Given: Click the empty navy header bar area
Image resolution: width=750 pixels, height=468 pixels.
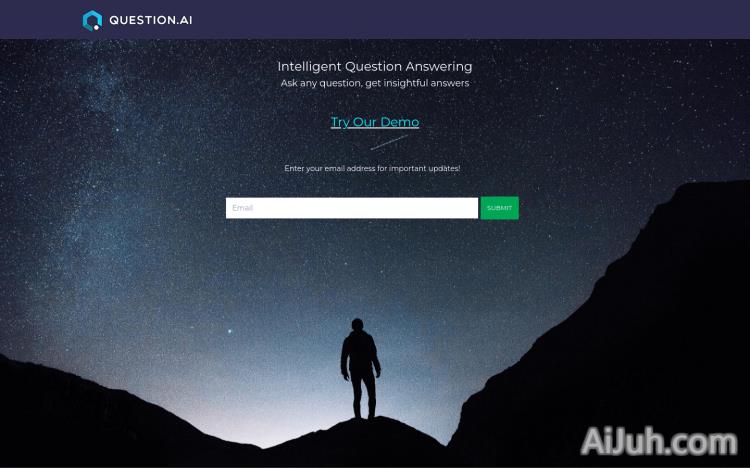Looking at the screenshot, I should tap(469, 20).
